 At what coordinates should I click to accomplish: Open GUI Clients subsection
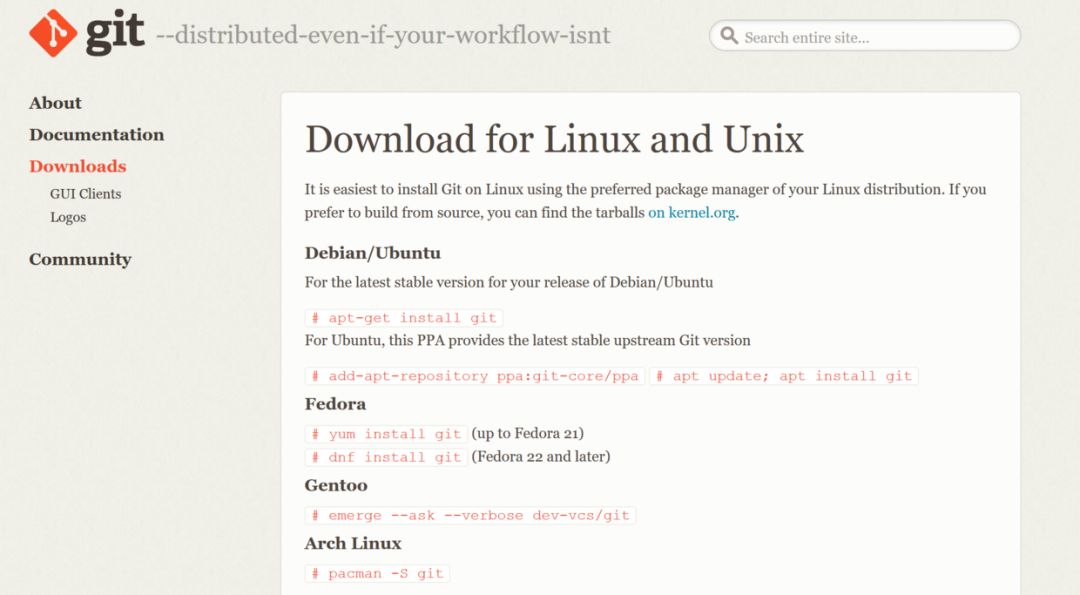(85, 194)
